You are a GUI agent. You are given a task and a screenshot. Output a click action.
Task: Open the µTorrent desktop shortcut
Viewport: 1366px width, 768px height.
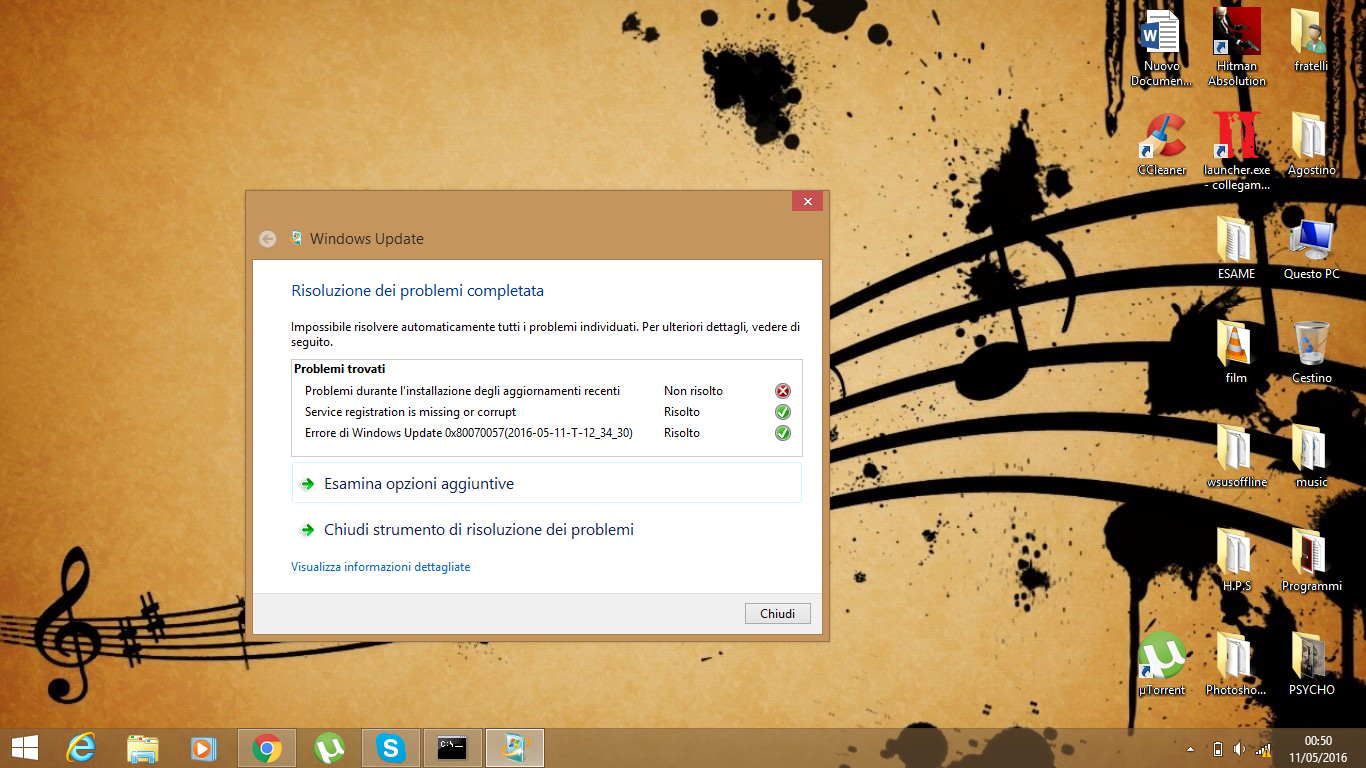click(1161, 664)
